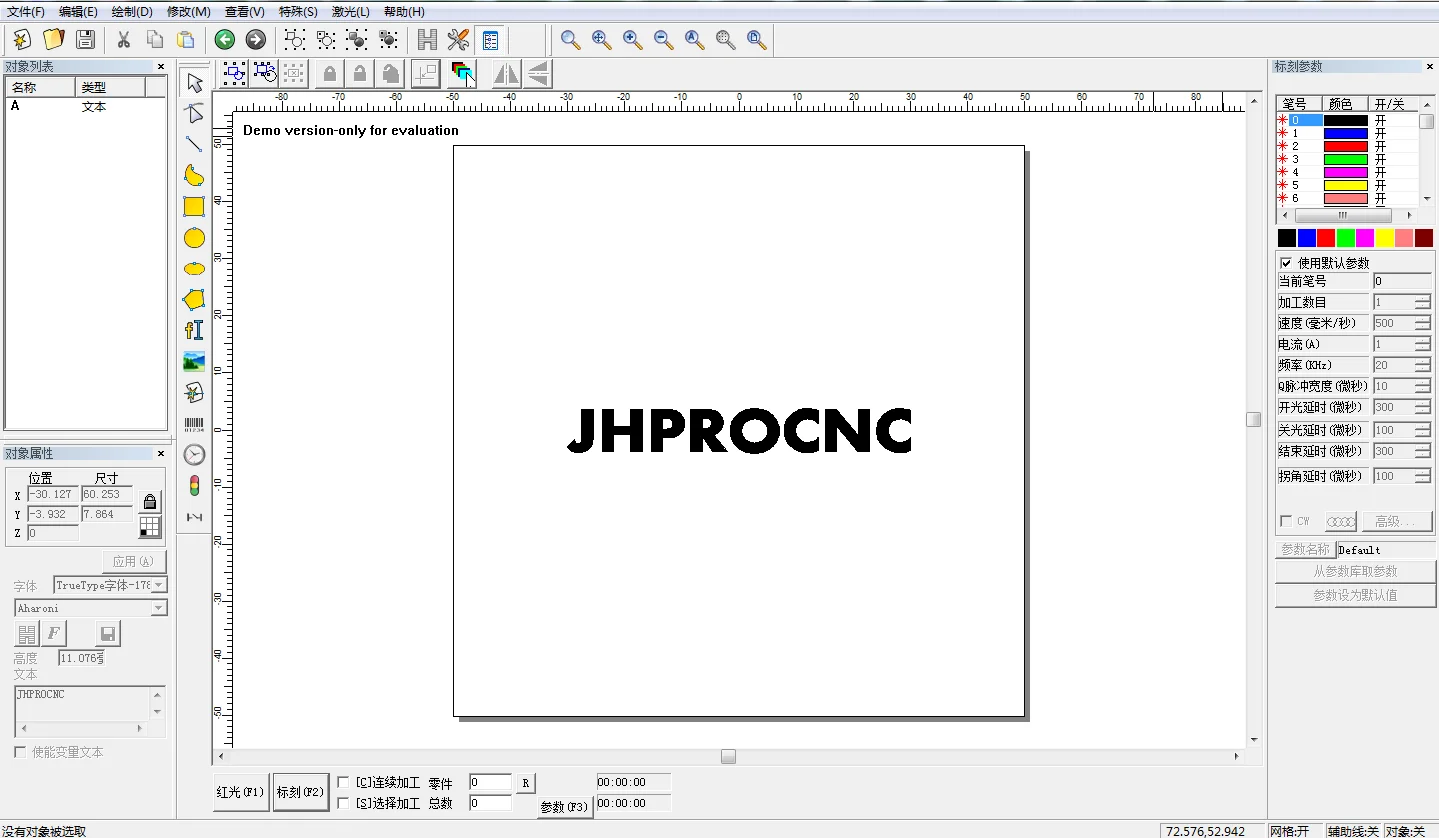Click the horizontal mirror icon
This screenshot has height=838, width=1439.
(507, 73)
